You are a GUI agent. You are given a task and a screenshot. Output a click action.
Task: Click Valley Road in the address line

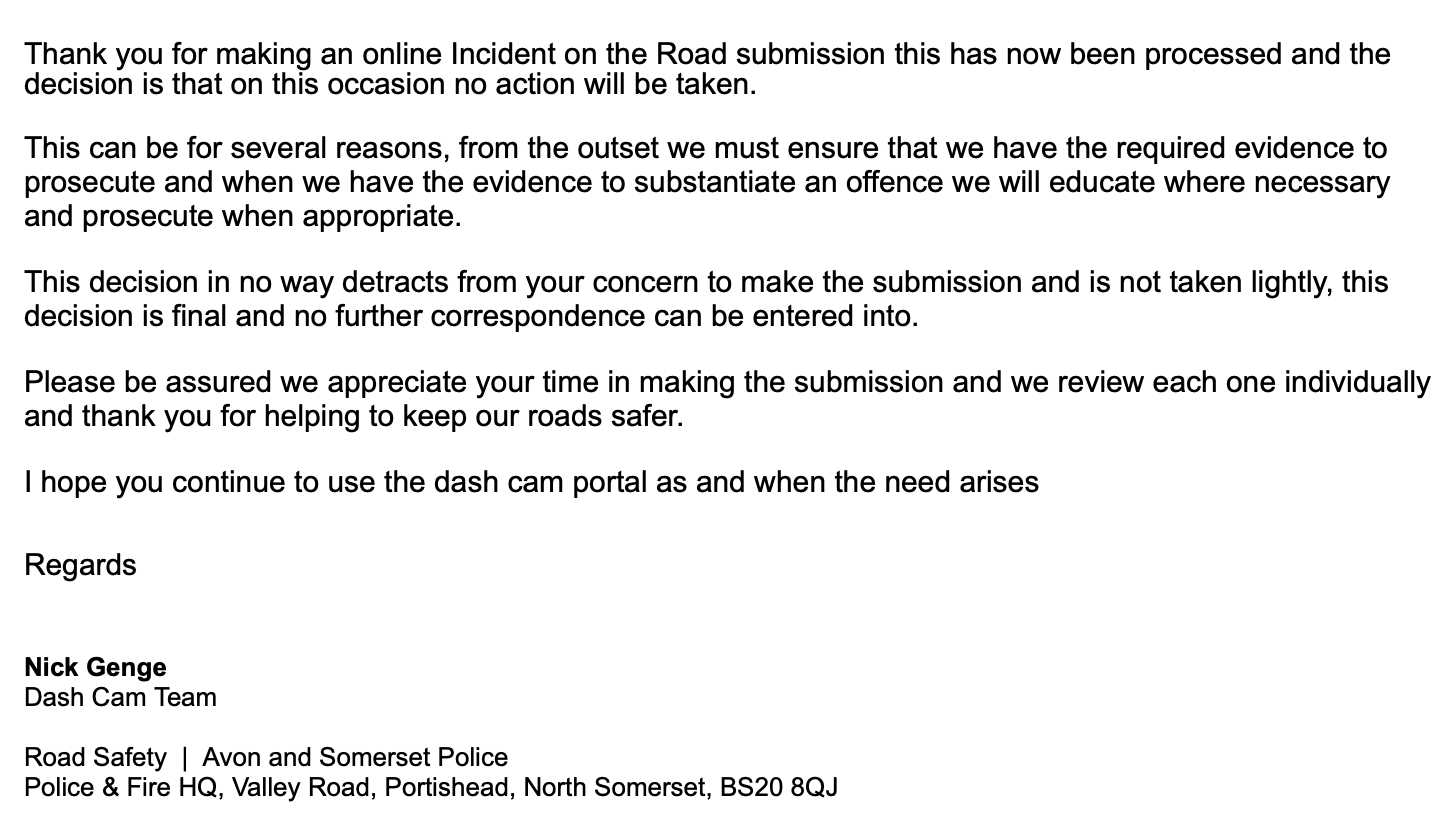pos(300,787)
